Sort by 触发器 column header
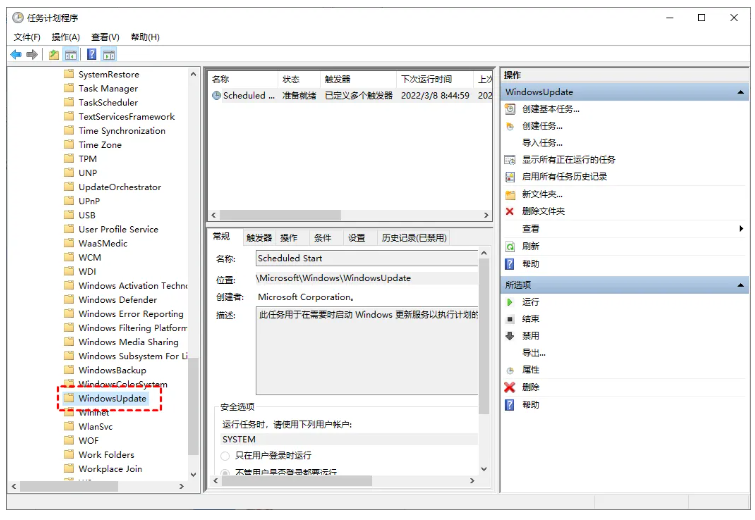The image size is (755, 520). pyautogui.click(x=358, y=79)
